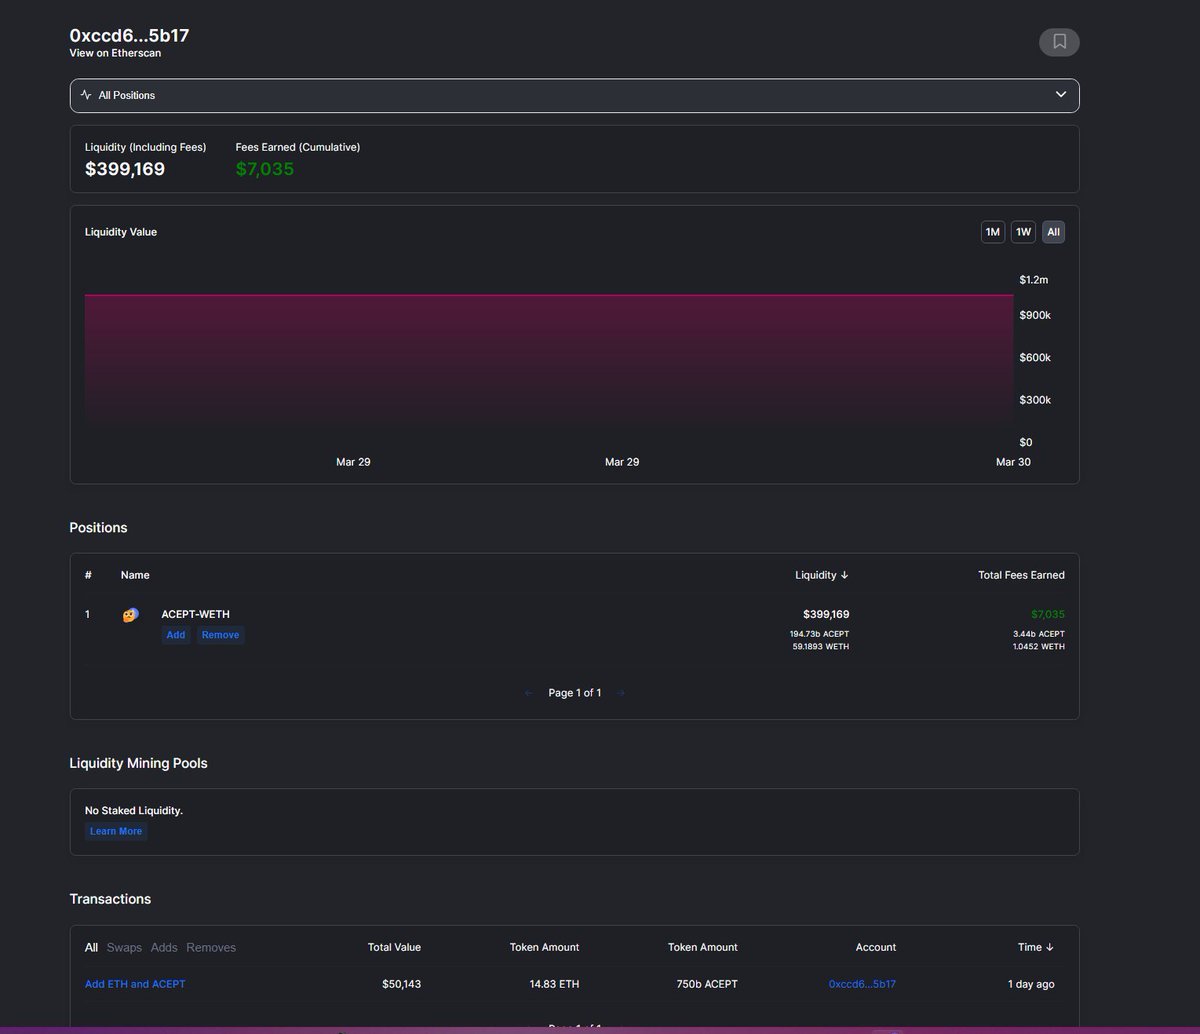Open the All Positions selector
Image resolution: width=1200 pixels, height=1034 pixels.
point(574,95)
